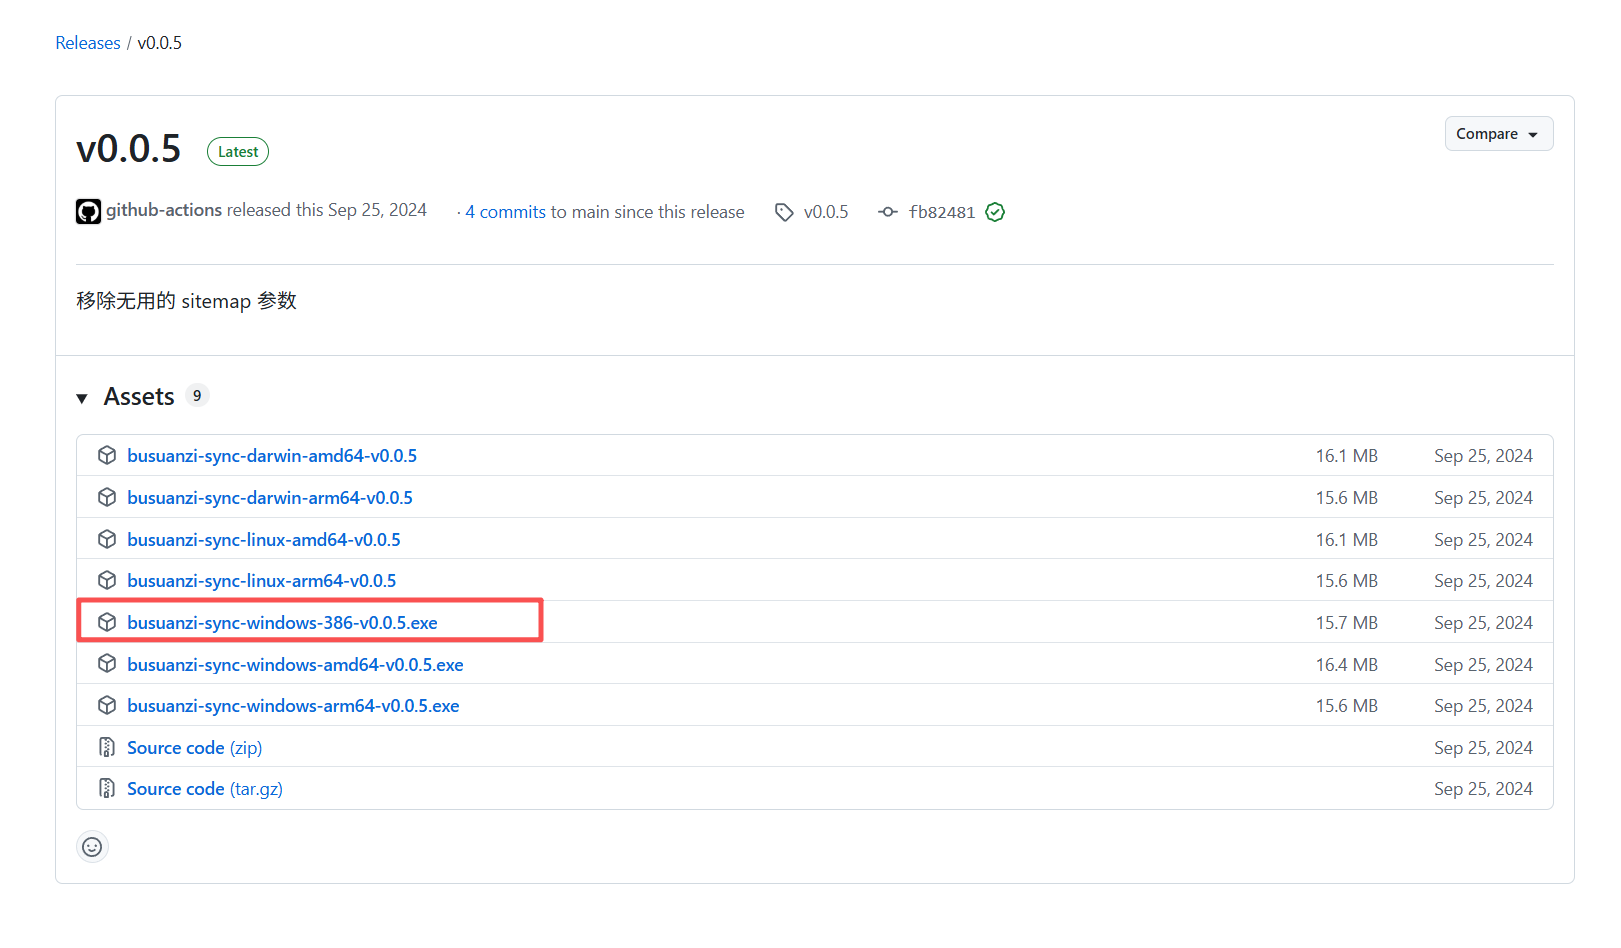The height and width of the screenshot is (948, 1621).
Task: Download busuanzi-sync-darwin-arm64-v0.0.5
Action: [270, 498]
